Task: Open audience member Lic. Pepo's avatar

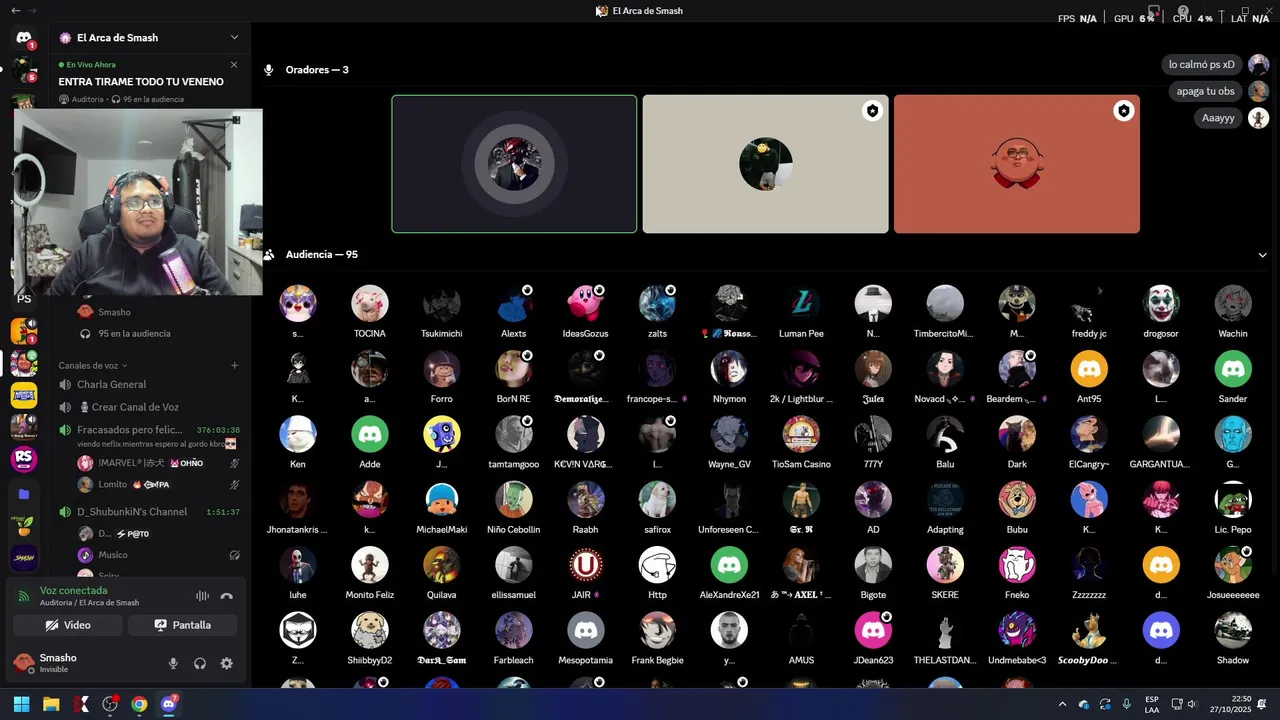Action: (x=1233, y=499)
